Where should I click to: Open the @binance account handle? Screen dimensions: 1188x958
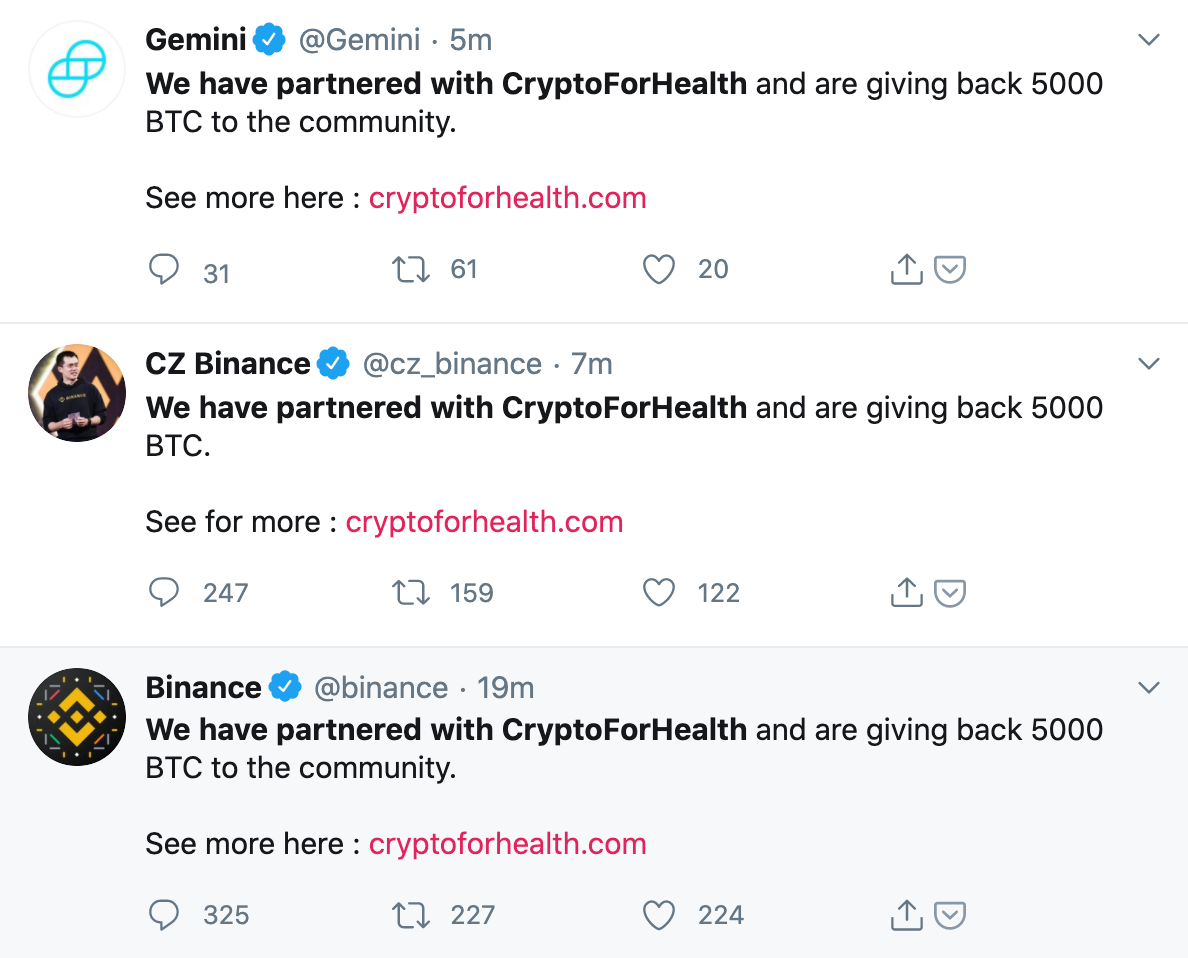point(380,688)
